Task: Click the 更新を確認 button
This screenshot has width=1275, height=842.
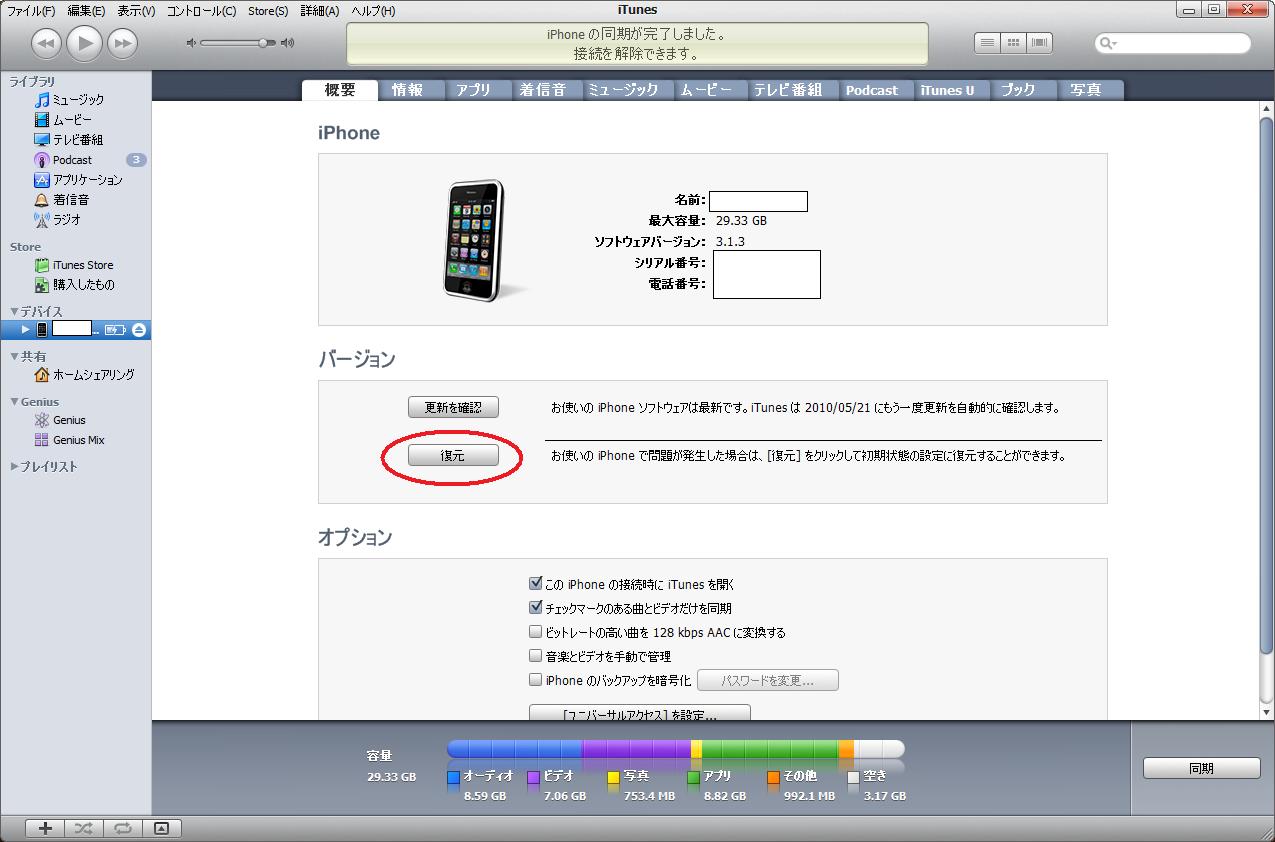Action: [453, 407]
